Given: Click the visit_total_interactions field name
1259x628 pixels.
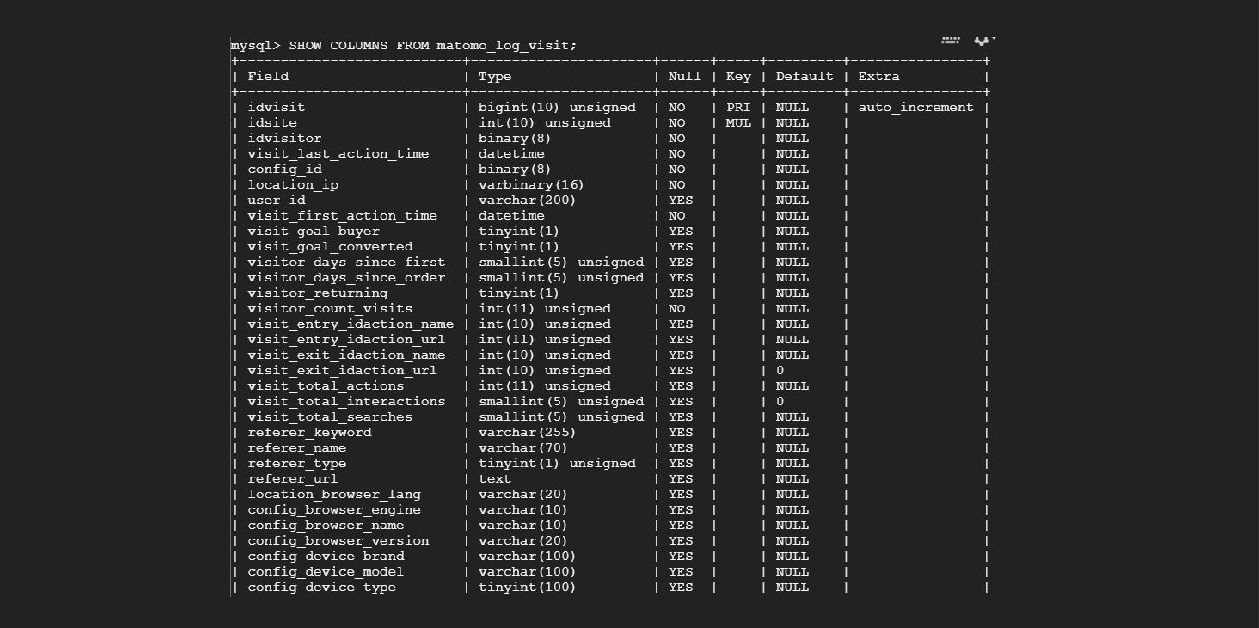Looking at the screenshot, I should click(x=346, y=401).
